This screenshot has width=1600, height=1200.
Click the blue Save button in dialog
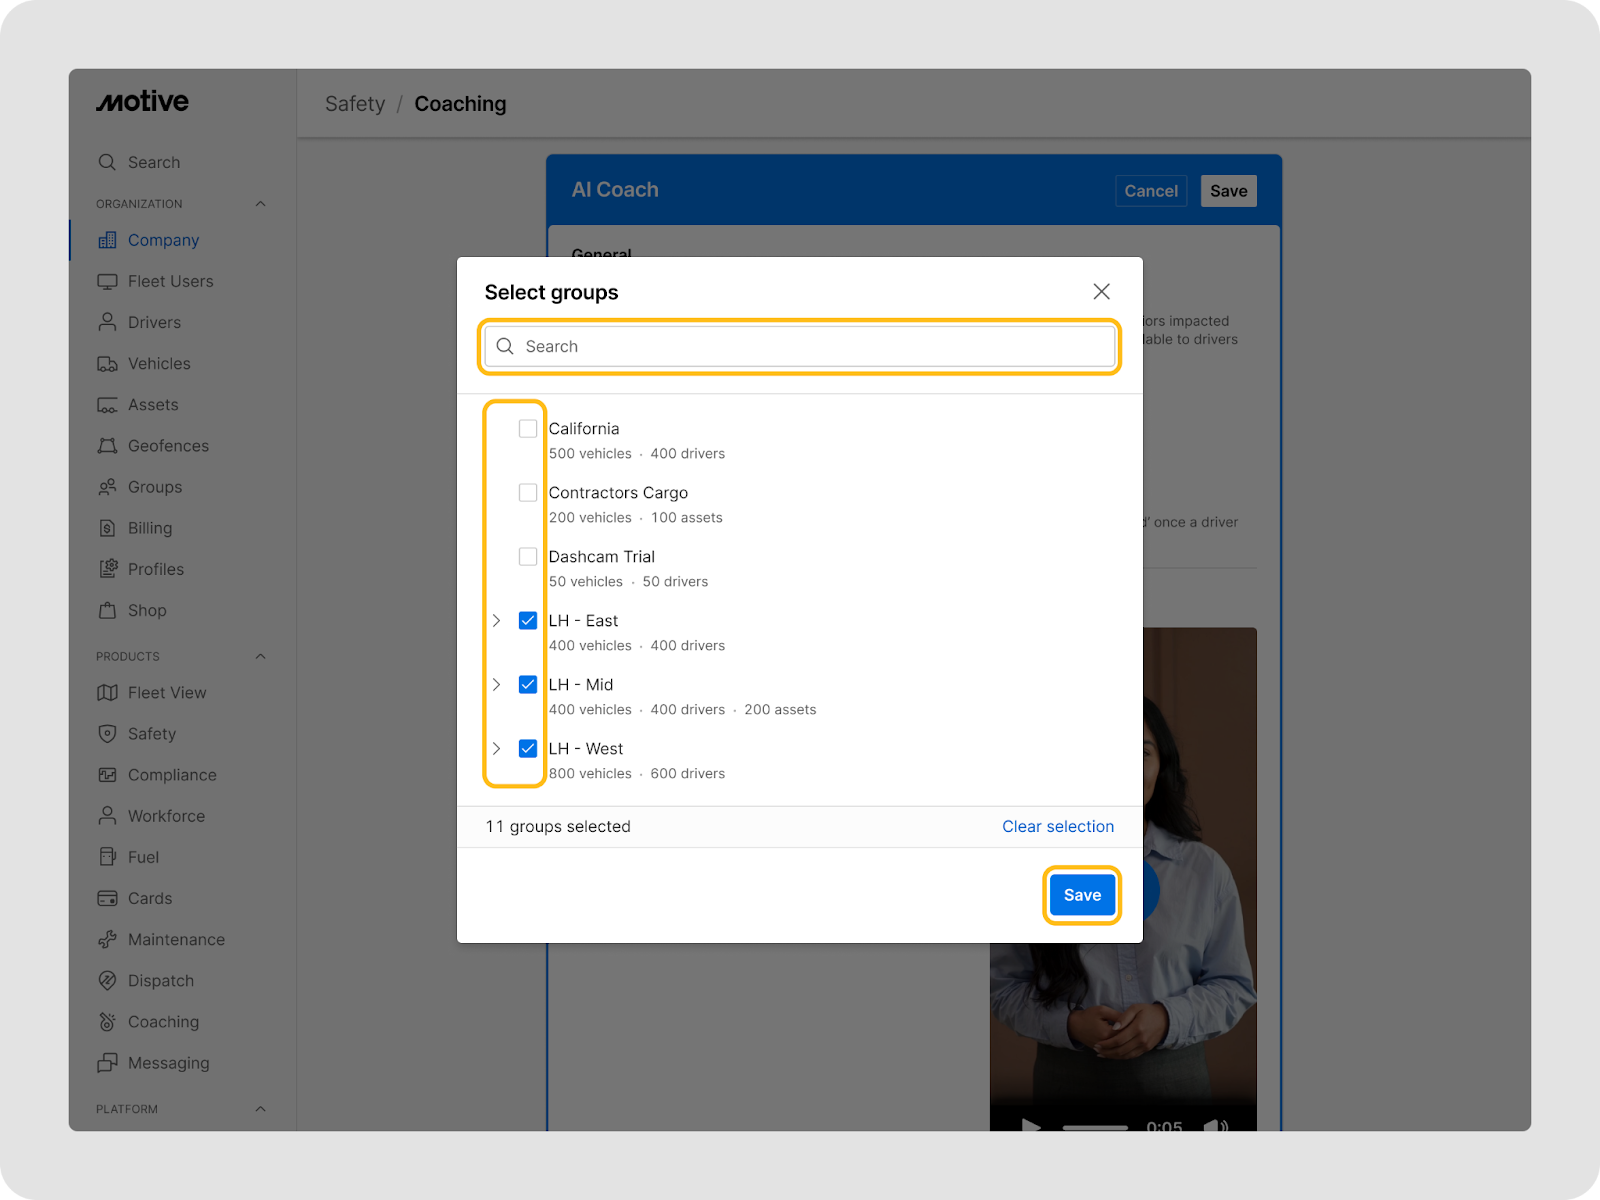pyautogui.click(x=1082, y=895)
